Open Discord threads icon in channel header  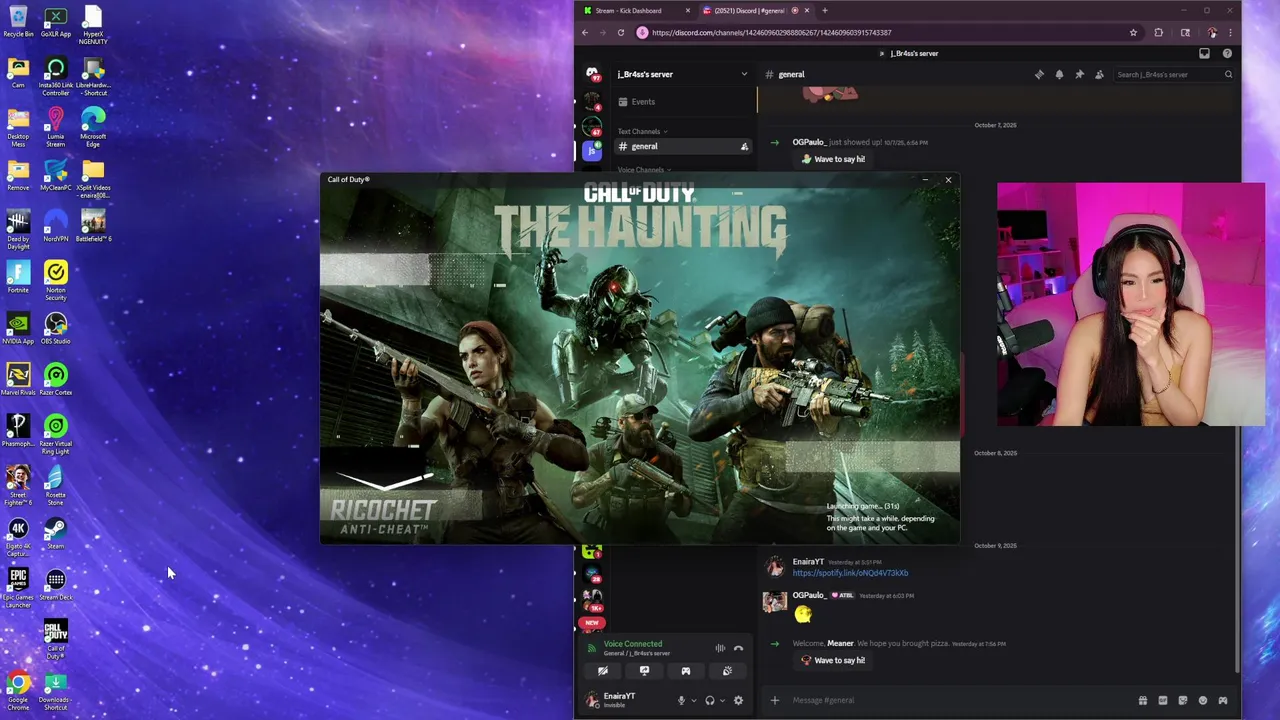(x=1039, y=74)
